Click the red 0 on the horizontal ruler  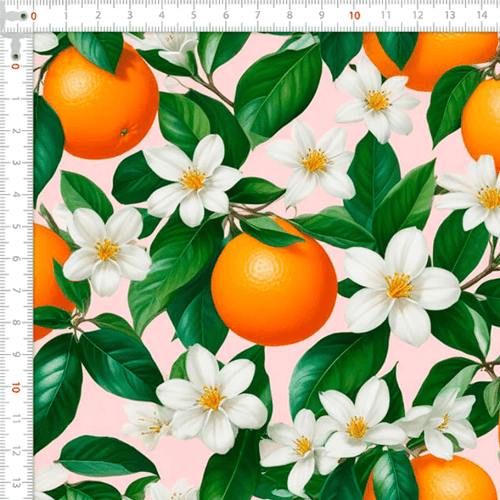[x=34, y=16]
